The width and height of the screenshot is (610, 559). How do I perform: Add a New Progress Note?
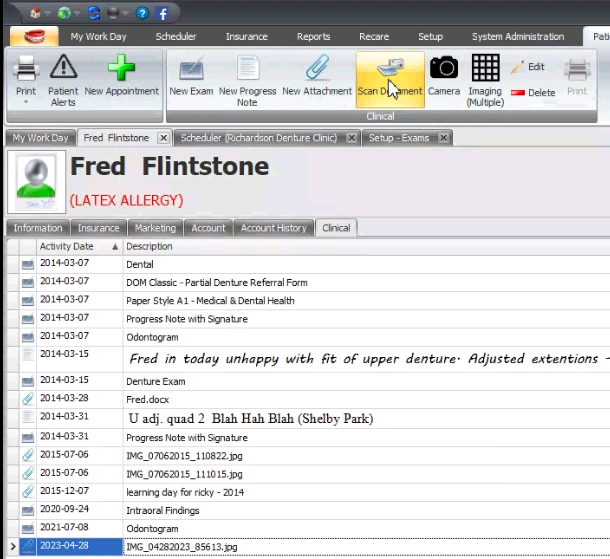247,80
